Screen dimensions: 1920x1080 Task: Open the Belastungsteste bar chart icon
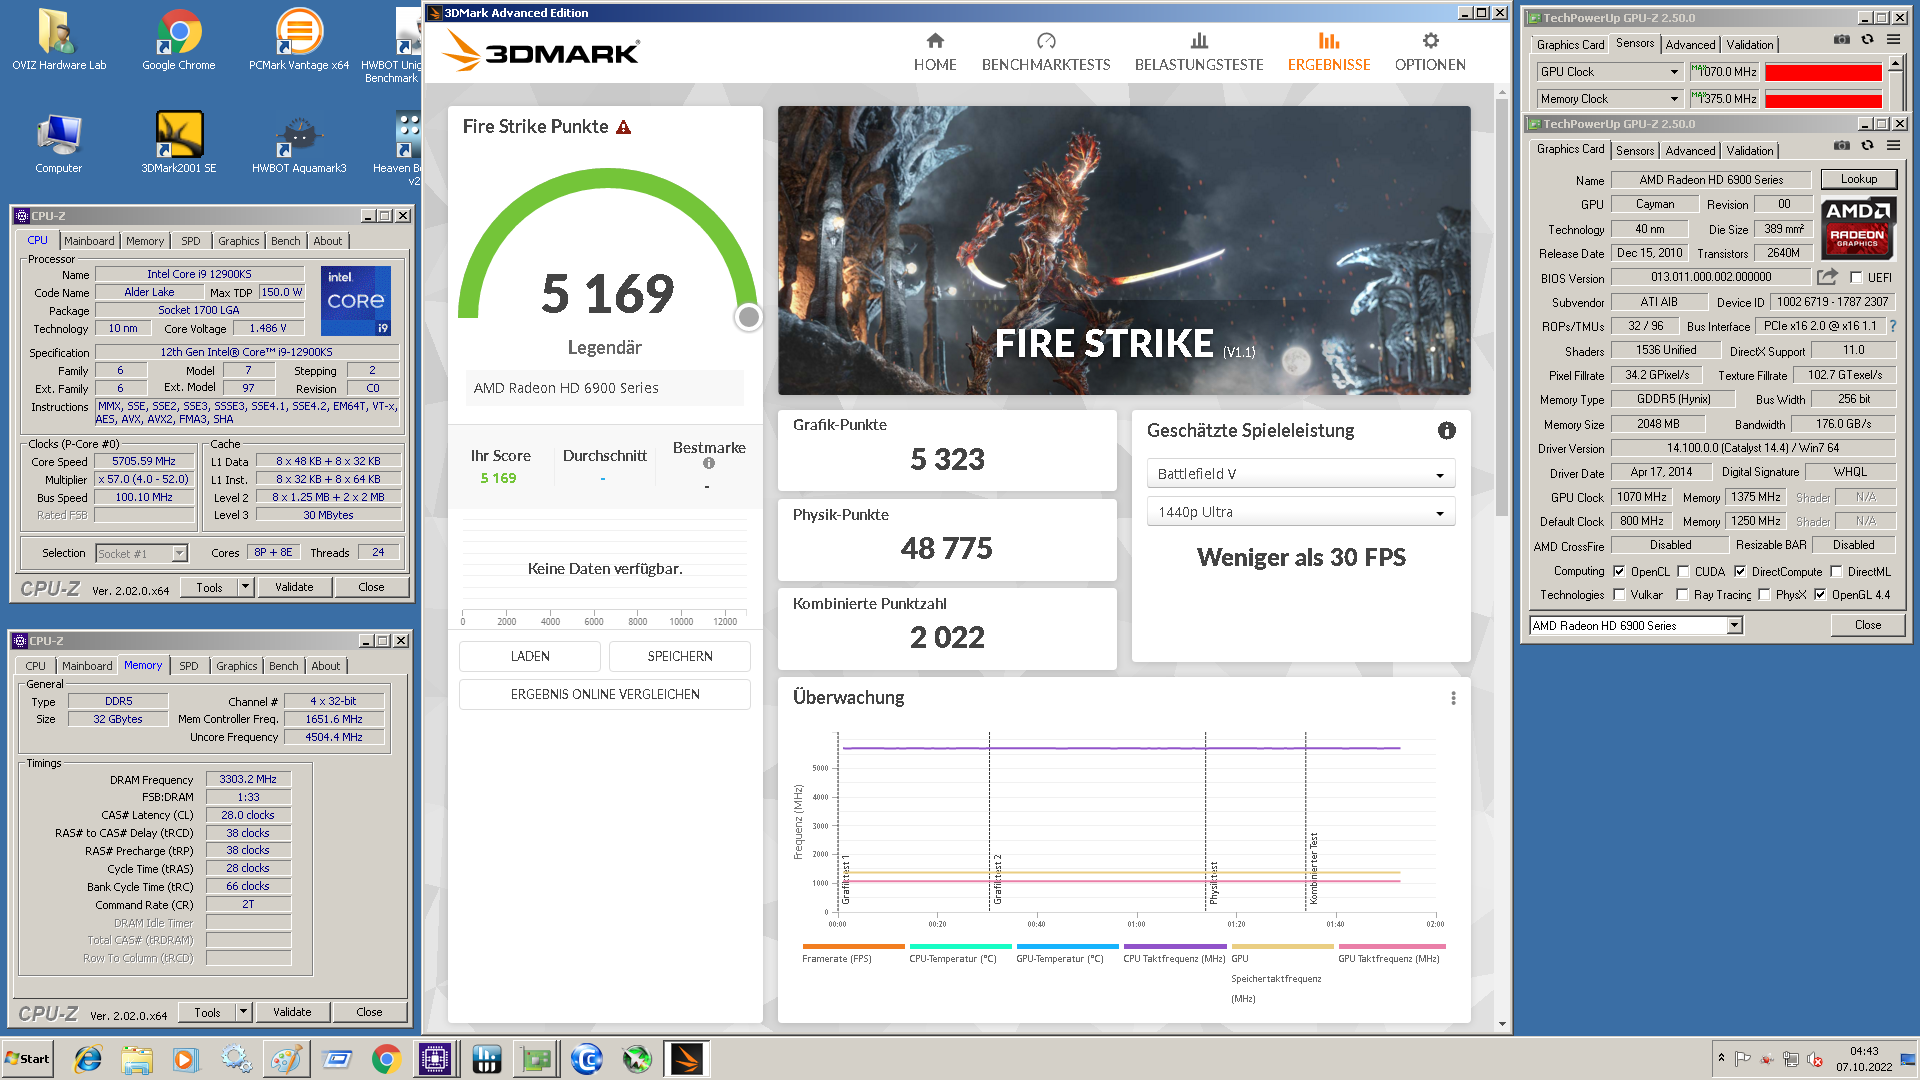point(1199,41)
